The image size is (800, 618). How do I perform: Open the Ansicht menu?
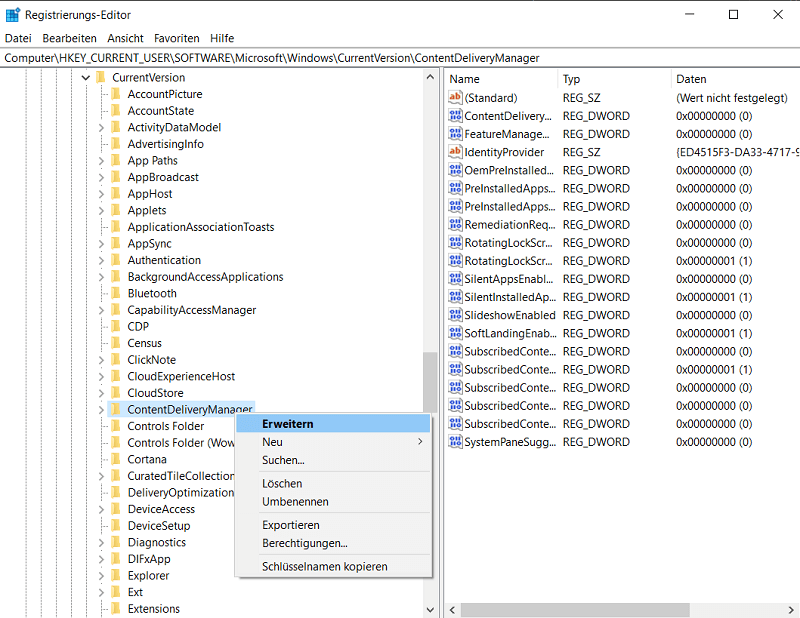pyautogui.click(x=125, y=38)
